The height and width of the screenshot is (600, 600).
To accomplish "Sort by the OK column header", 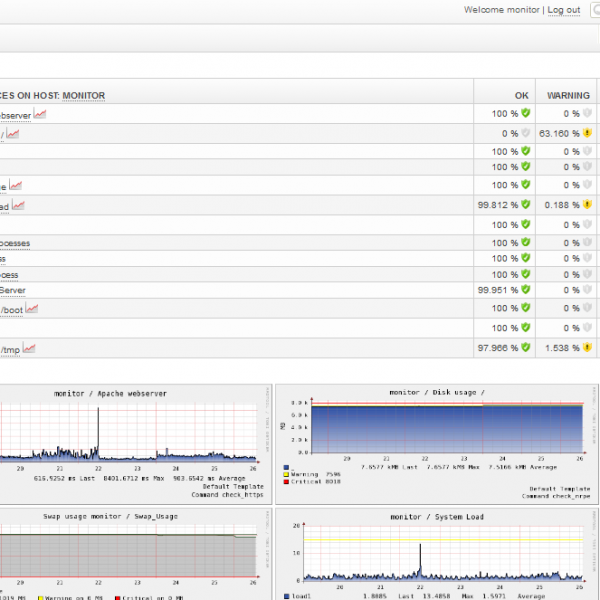I will click(x=521, y=96).
